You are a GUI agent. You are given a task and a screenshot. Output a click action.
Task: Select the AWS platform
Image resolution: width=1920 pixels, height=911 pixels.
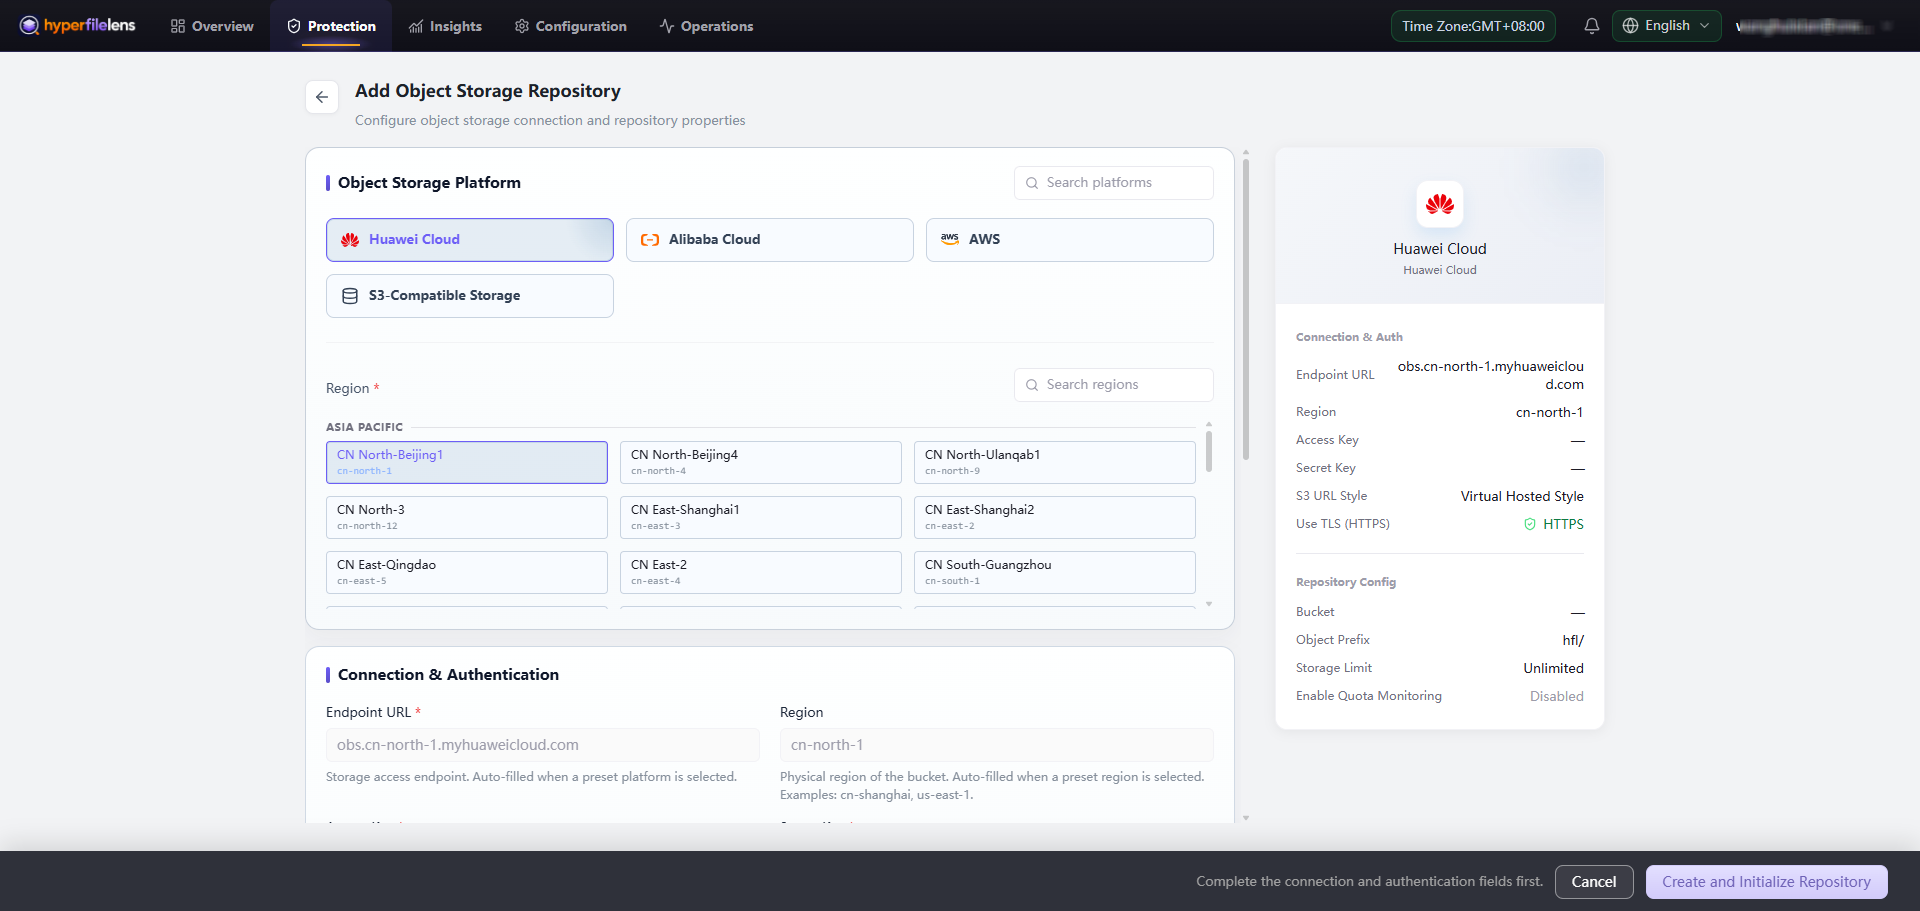click(x=1070, y=240)
